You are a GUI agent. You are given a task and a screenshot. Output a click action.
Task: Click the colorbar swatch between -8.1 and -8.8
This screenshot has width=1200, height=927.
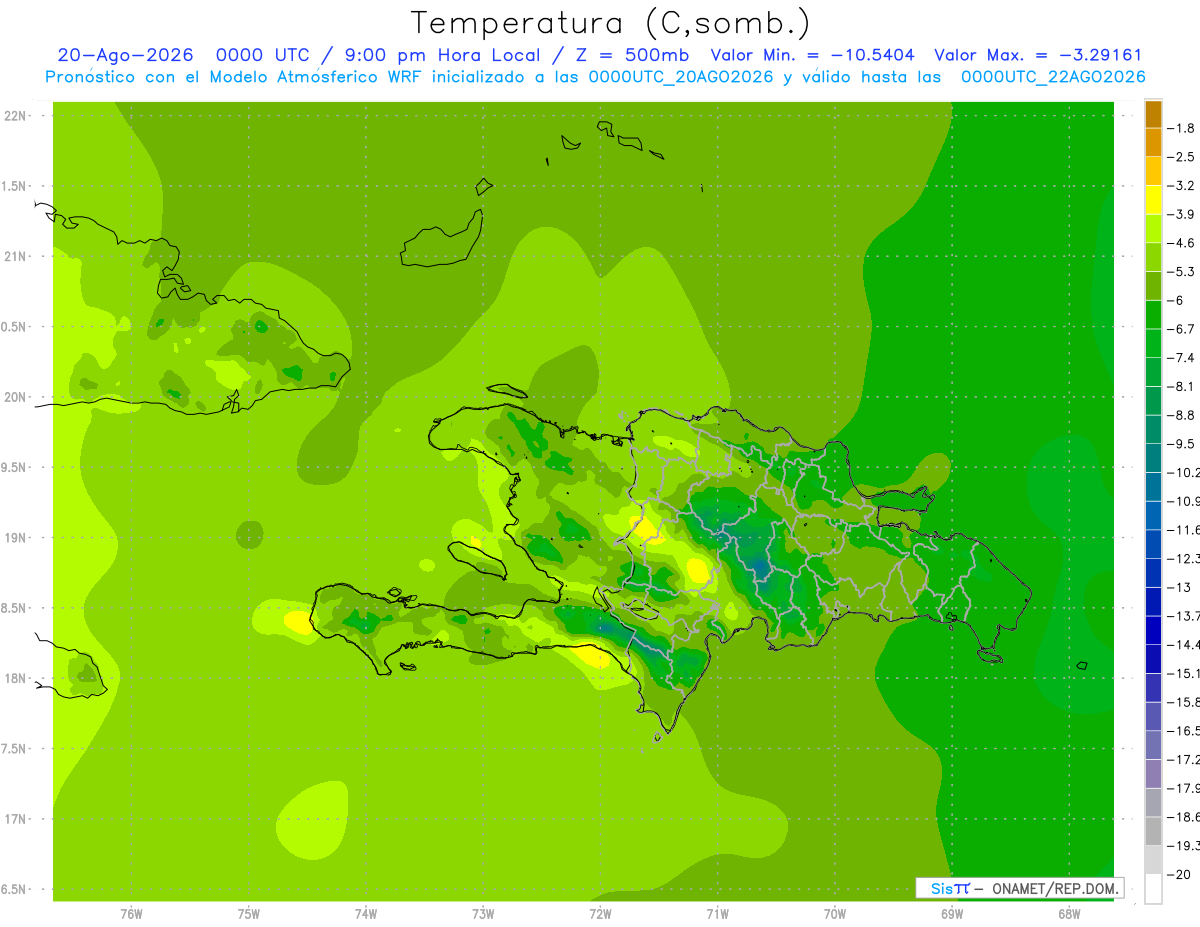(x=1153, y=401)
